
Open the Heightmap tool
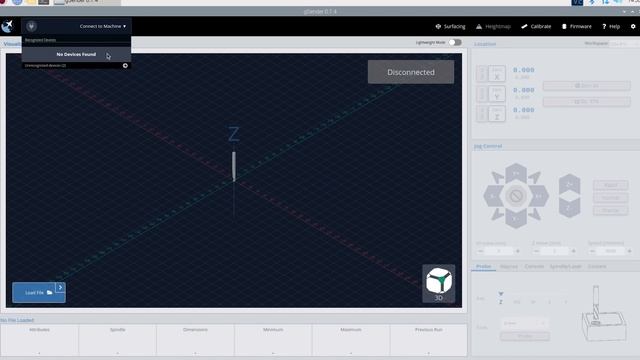click(x=493, y=26)
